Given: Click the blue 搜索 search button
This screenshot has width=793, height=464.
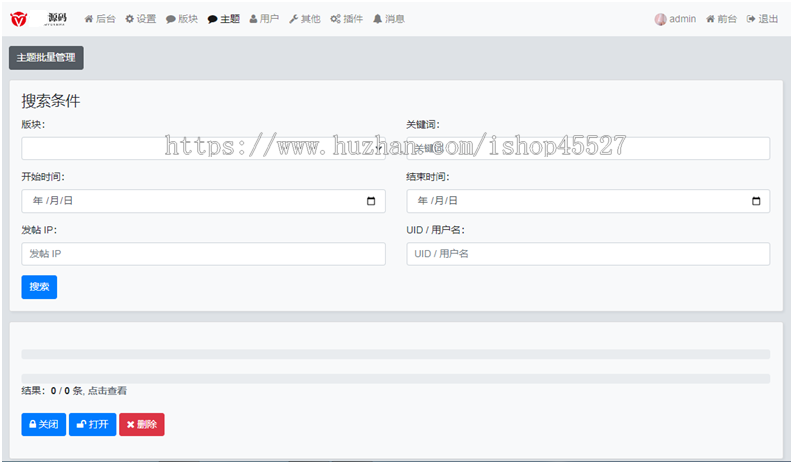Looking at the screenshot, I should click(x=39, y=287).
